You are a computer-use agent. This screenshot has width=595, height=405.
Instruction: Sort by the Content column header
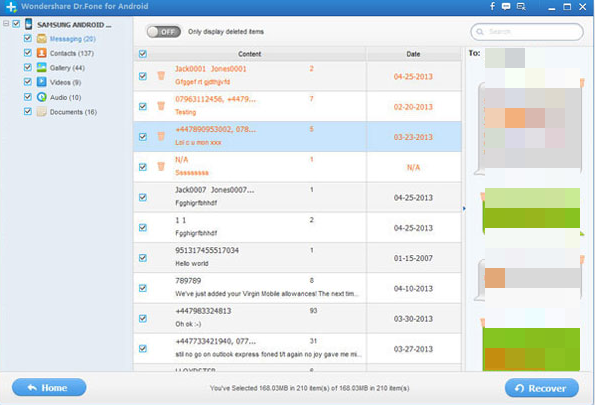point(249,54)
